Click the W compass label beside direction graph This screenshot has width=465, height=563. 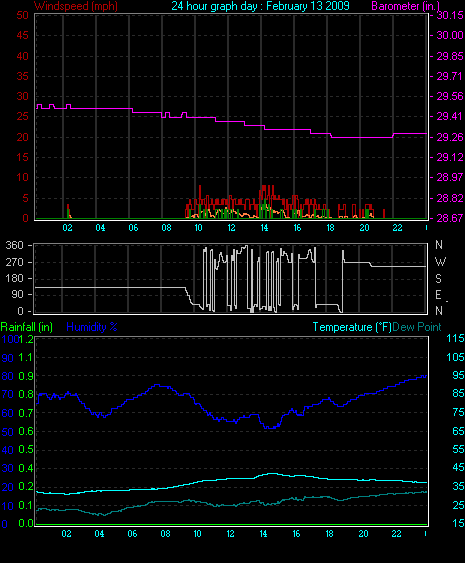(440, 262)
